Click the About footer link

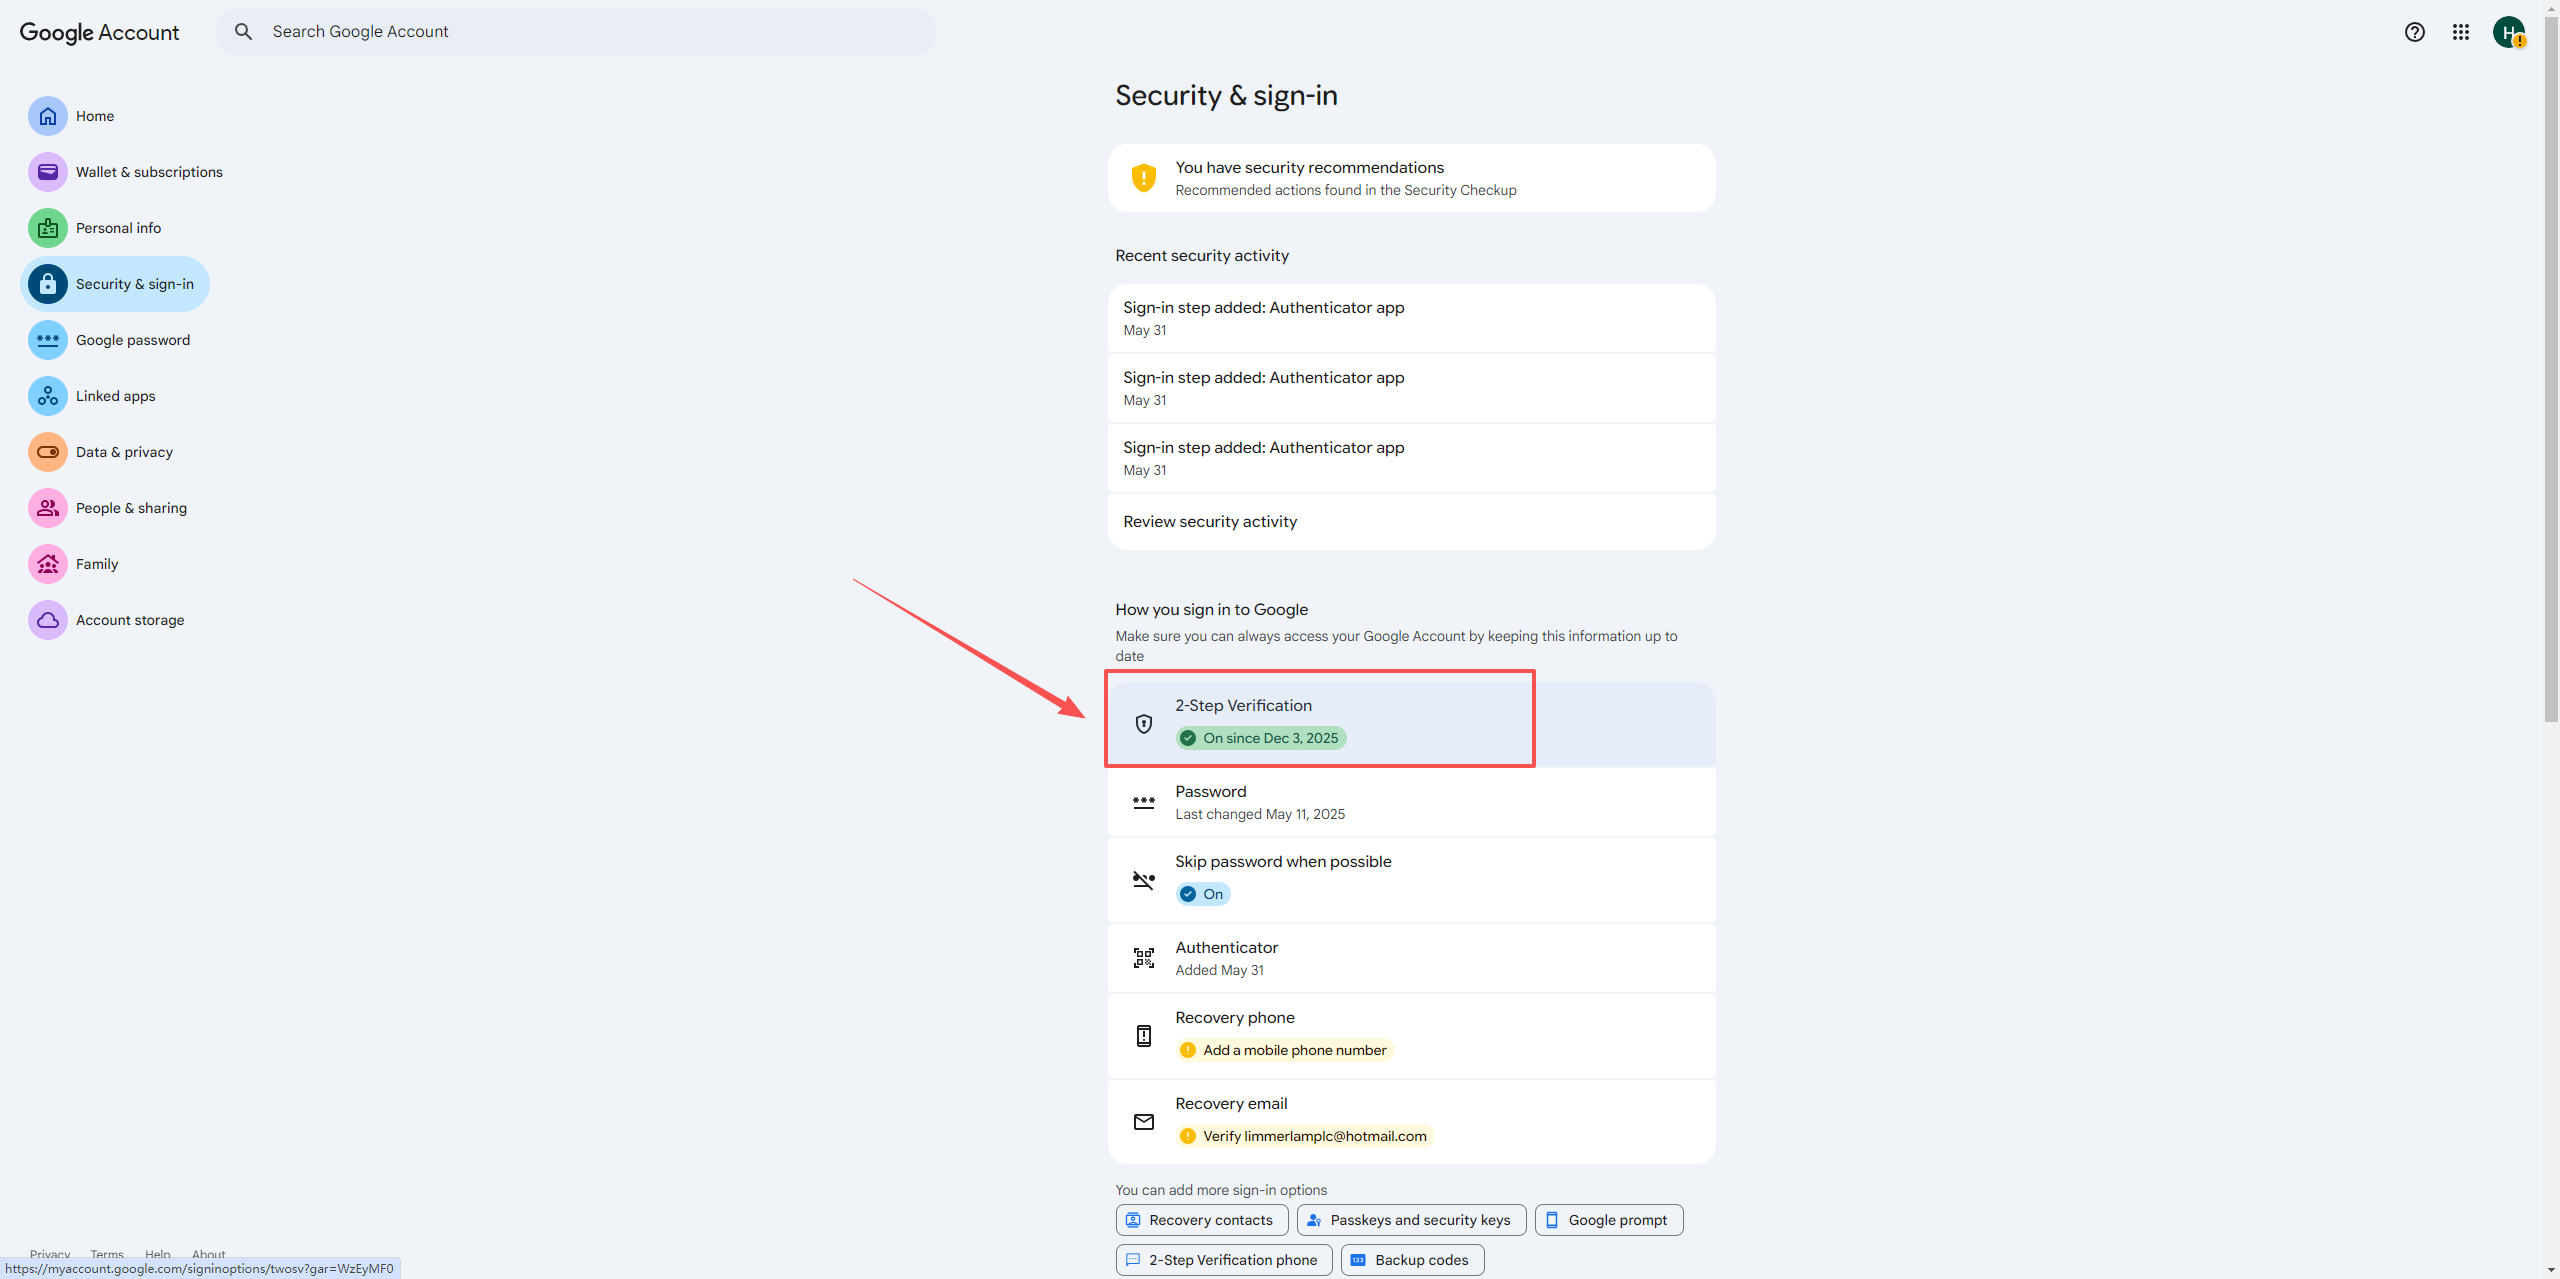point(208,1254)
